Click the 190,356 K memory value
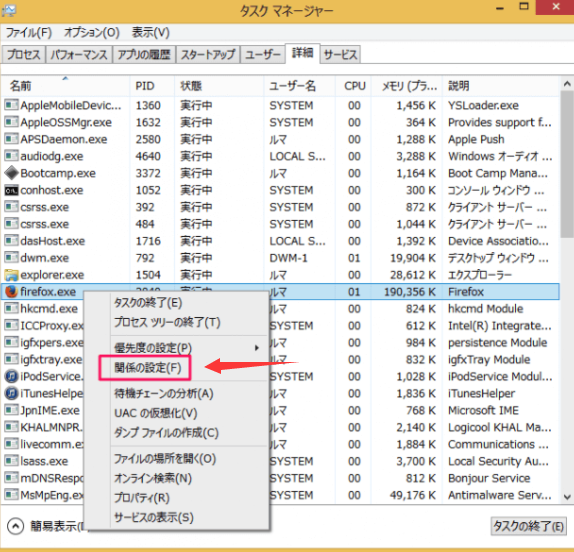 tap(410, 292)
